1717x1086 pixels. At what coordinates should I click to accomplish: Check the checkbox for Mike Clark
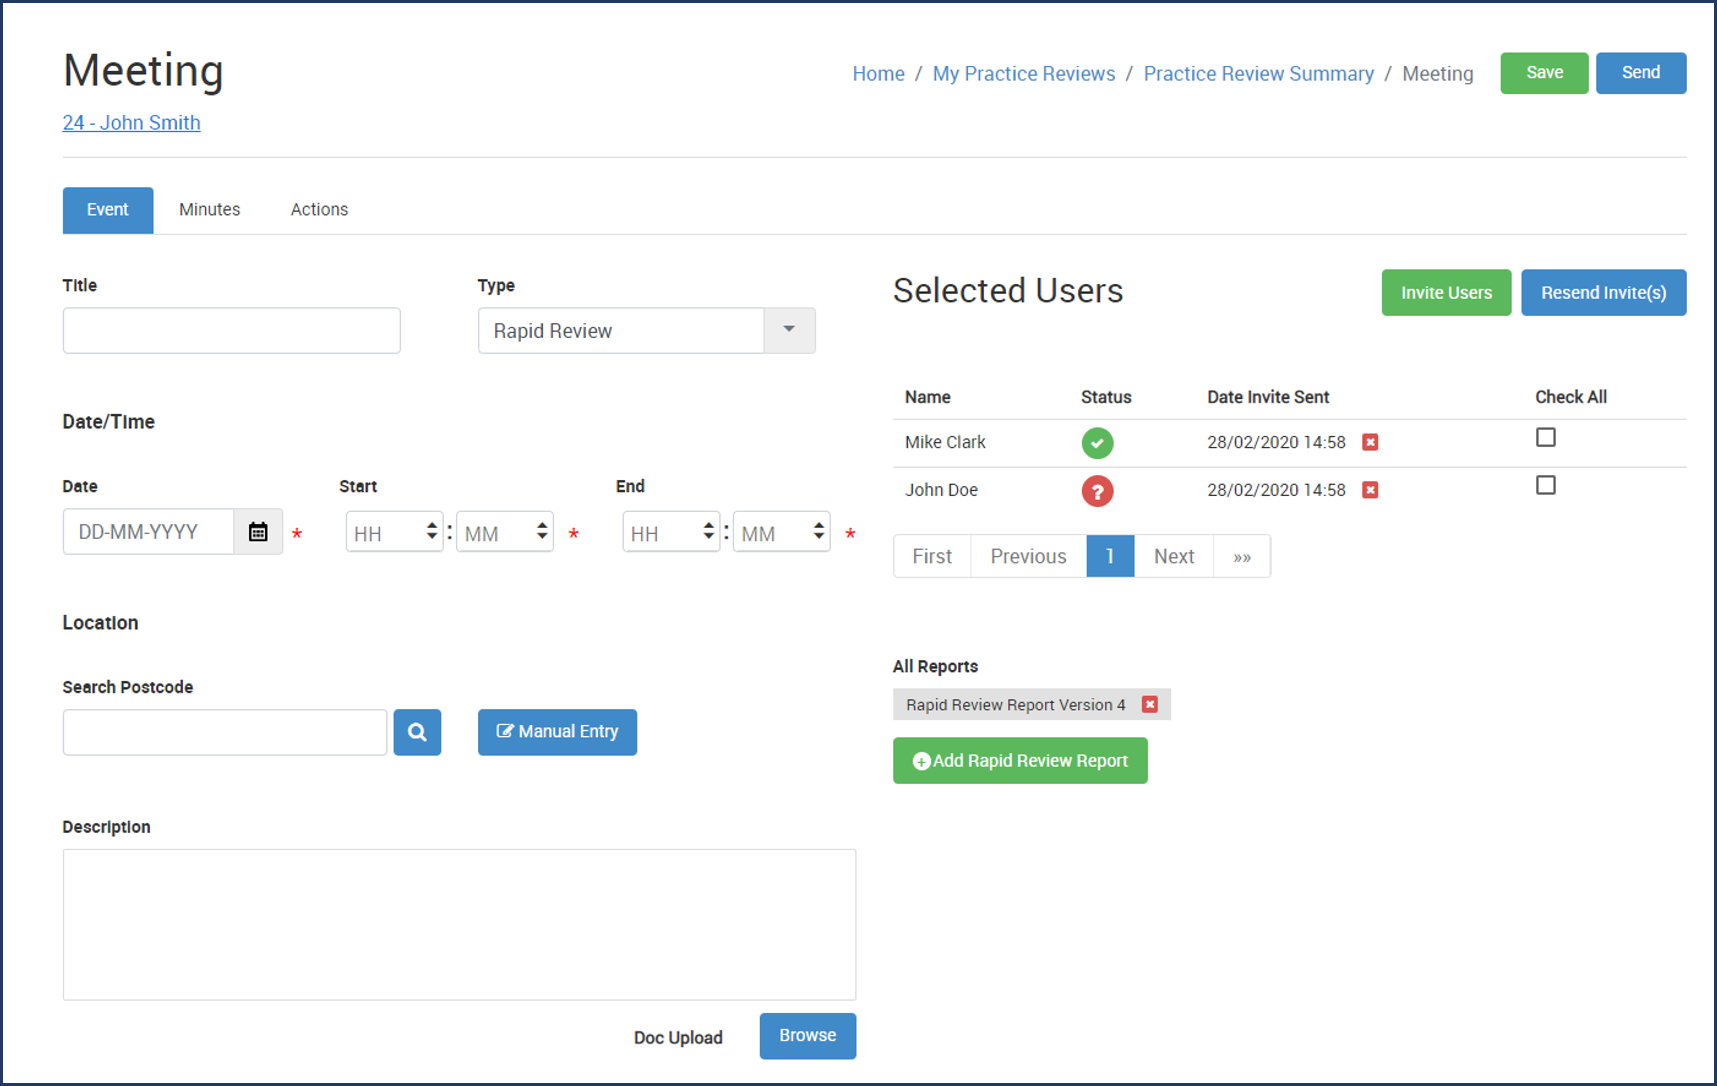click(x=1545, y=438)
